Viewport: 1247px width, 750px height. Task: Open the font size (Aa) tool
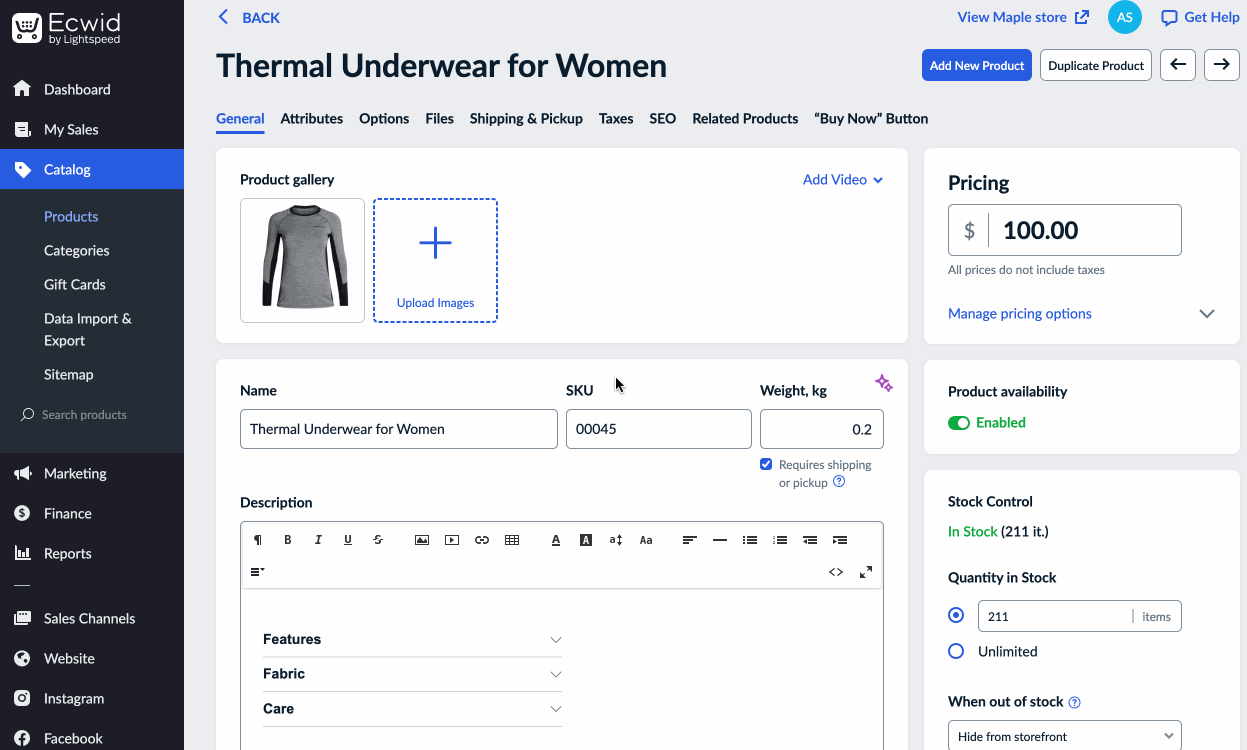646,540
